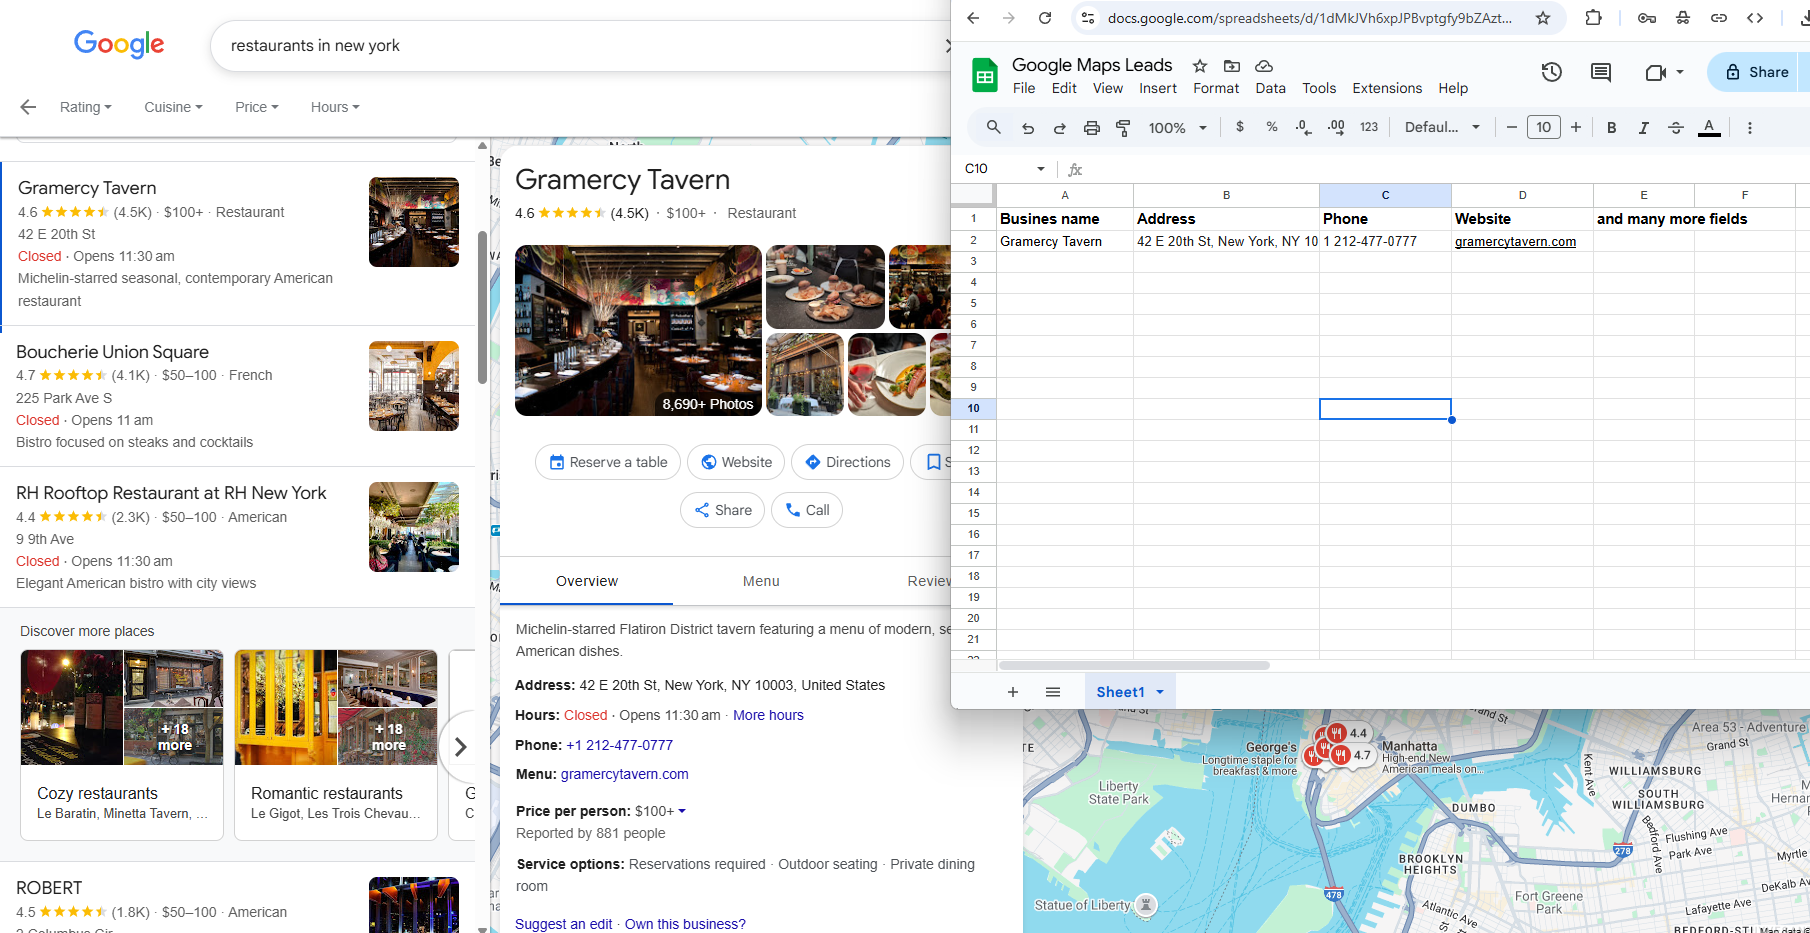Screen dimensions: 1810x933
Task: Click the Meet camera icon
Action: click(x=1656, y=72)
